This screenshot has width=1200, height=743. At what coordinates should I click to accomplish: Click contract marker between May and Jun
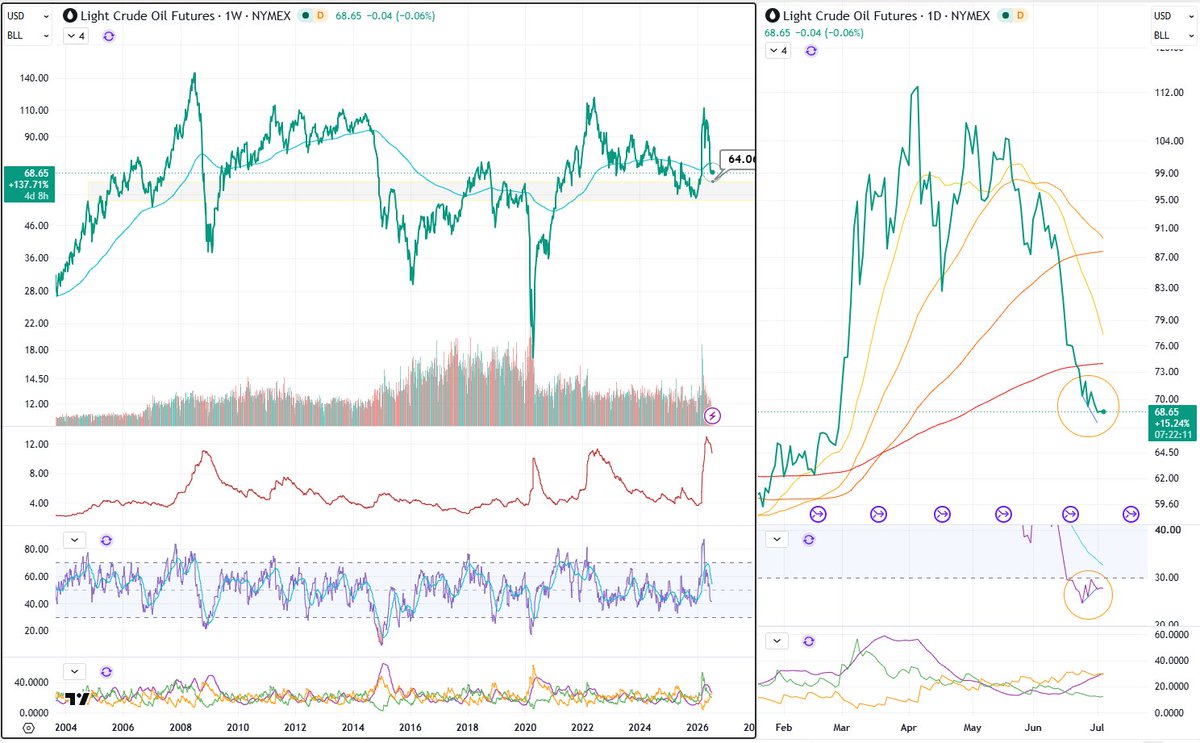click(1004, 514)
